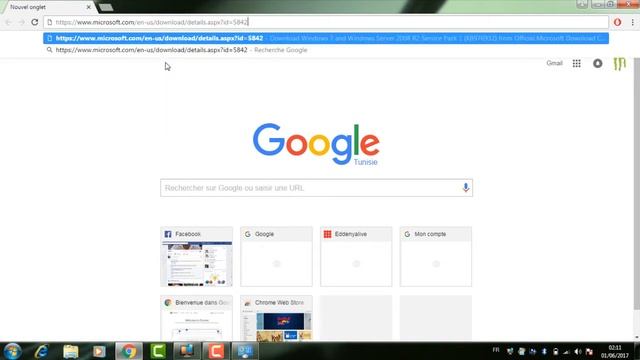Go forward using the forward arrow
The image size is (640, 360).
point(22,22)
